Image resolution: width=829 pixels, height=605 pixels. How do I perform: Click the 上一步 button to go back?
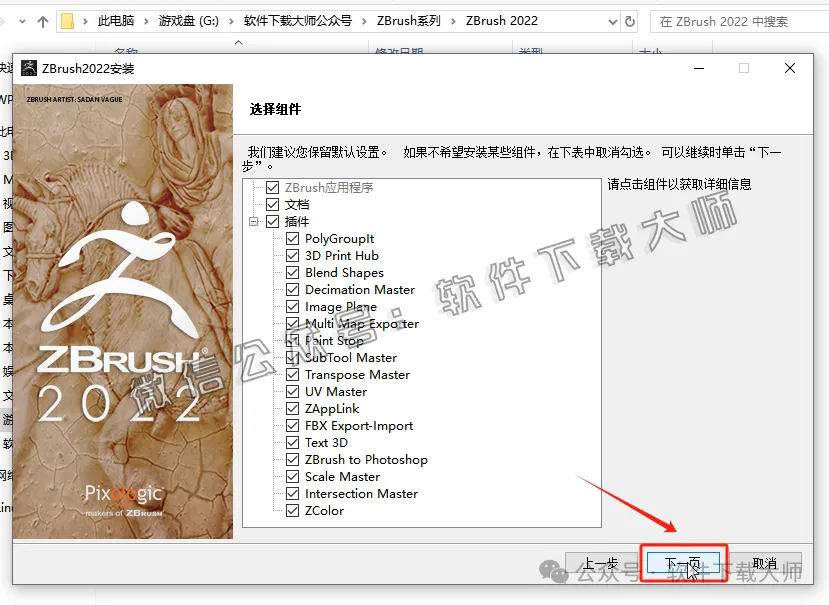click(x=600, y=561)
